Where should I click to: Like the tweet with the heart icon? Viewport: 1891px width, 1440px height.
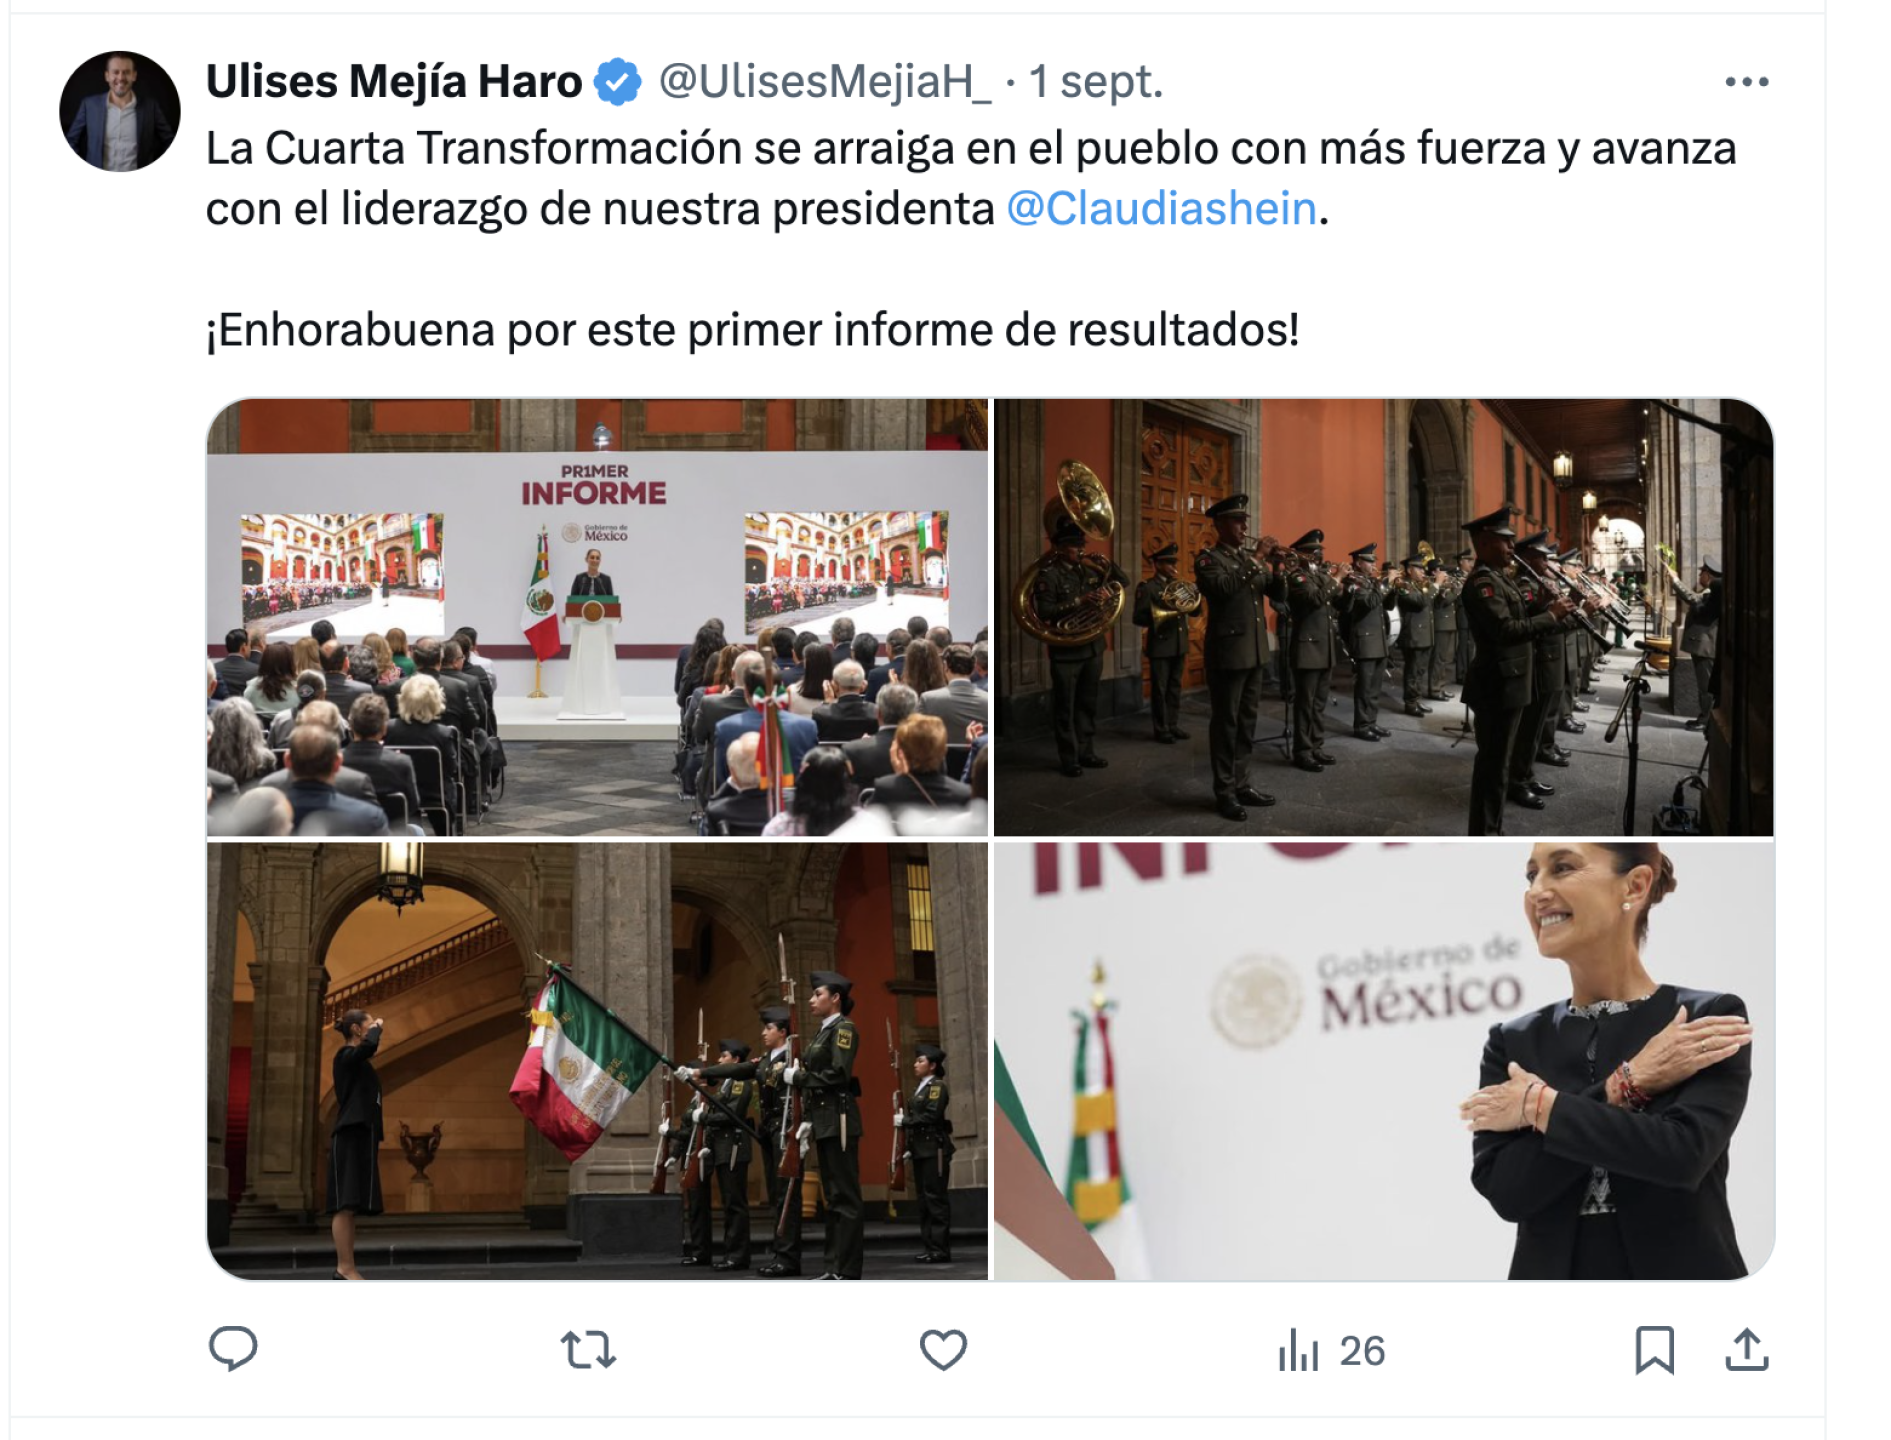(x=943, y=1350)
